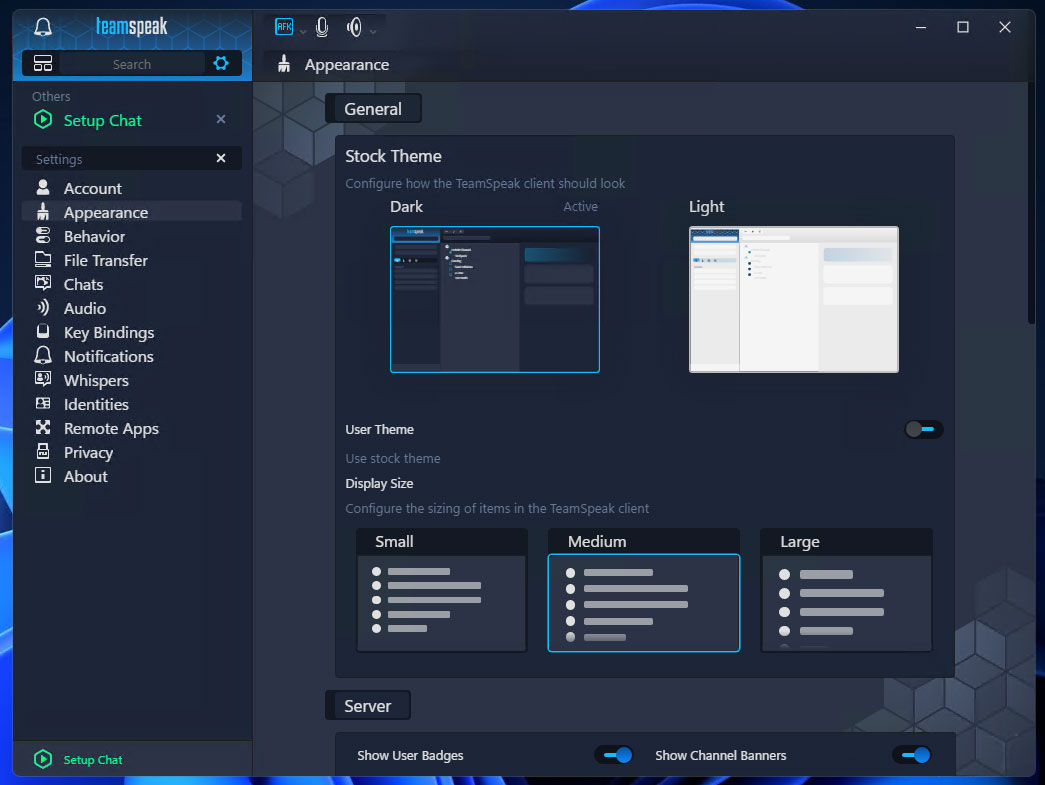Viewport: 1045px width, 785px height.
Task: Choose the Small display size
Action: (442, 590)
